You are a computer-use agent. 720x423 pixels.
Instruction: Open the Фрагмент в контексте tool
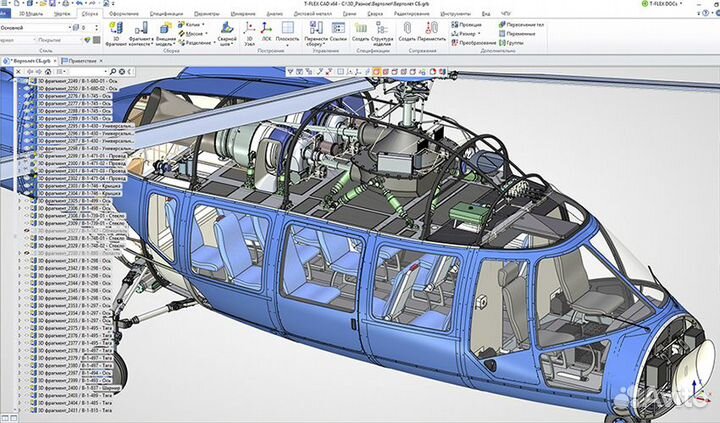coord(141,33)
